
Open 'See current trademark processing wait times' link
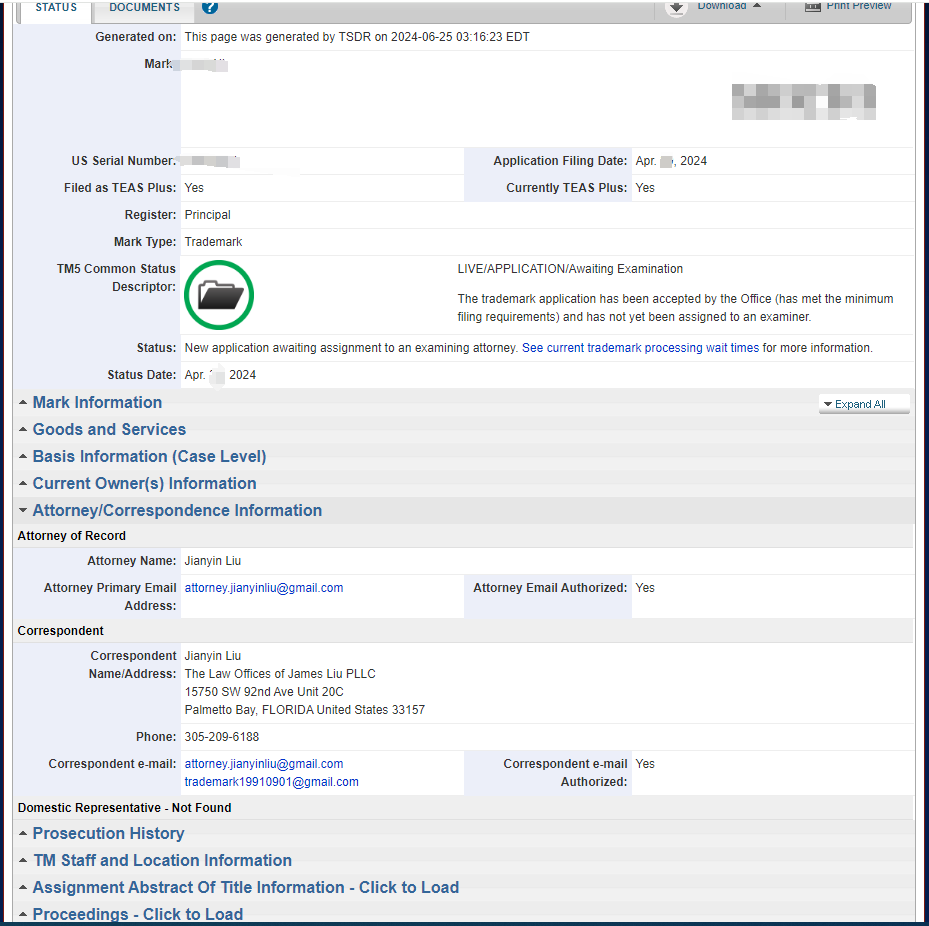(x=640, y=348)
